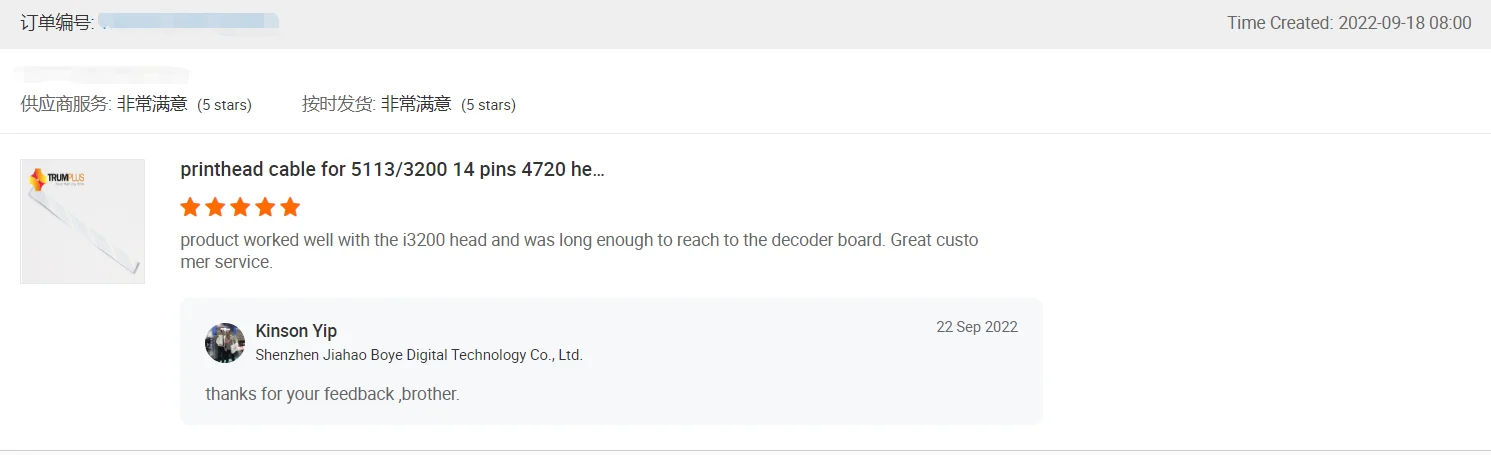Click the third orange rating star
1491x455 pixels.
[240, 207]
